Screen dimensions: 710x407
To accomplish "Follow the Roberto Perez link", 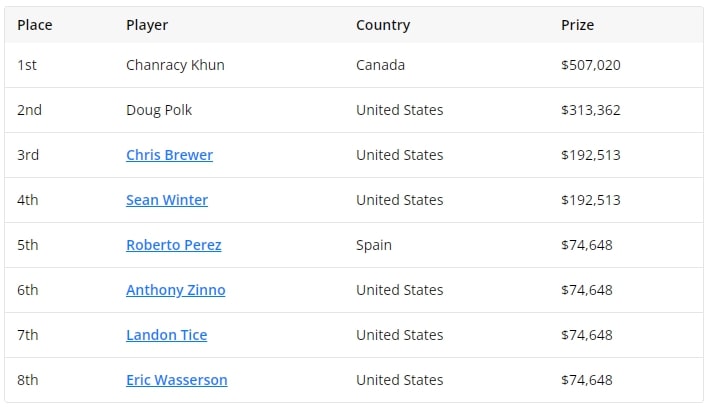I will click(174, 245).
